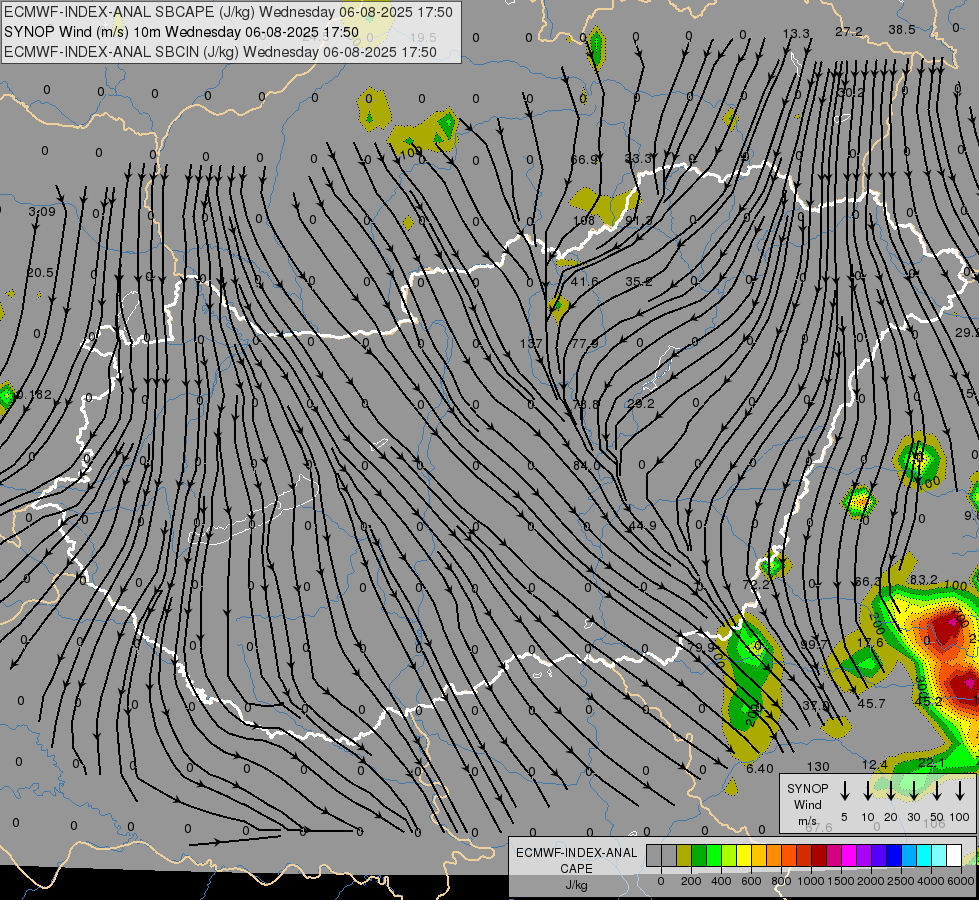Click the wind arrow above 30 m/s
979x900 pixels.
pyautogui.click(x=913, y=791)
